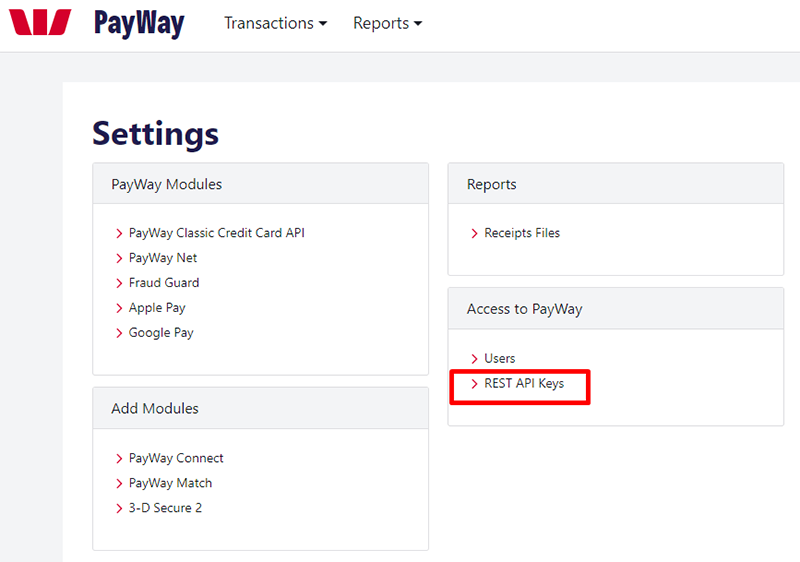Click the PayWay Modules panel header

pyautogui.click(x=260, y=184)
